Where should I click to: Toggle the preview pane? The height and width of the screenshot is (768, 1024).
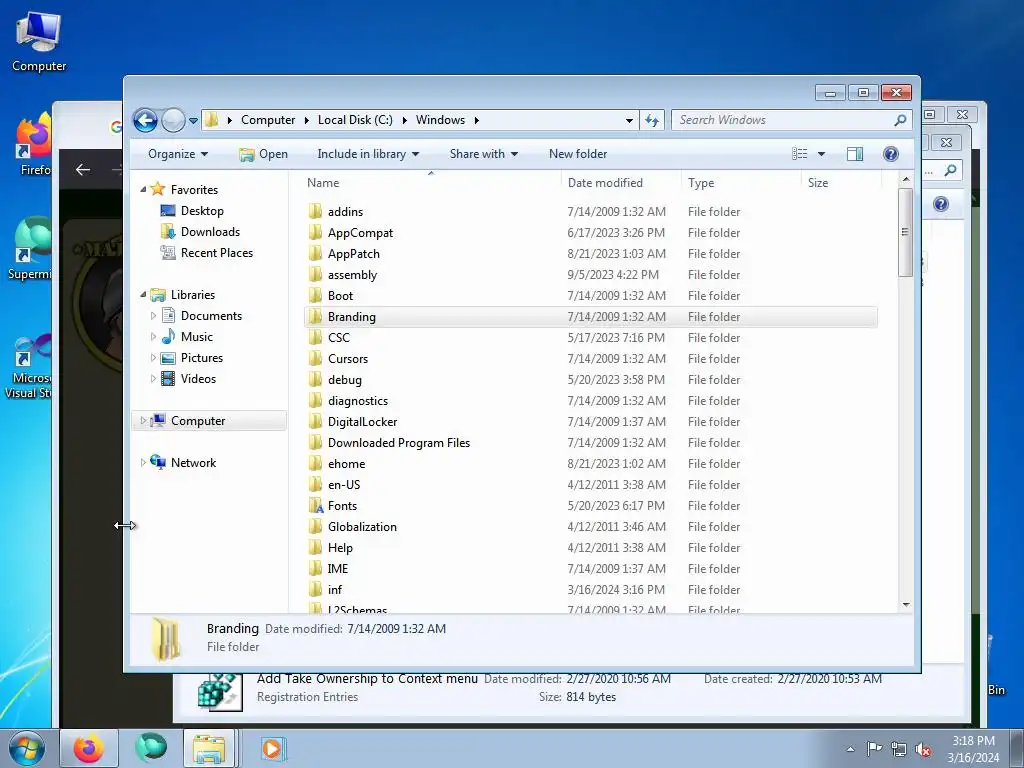(855, 154)
